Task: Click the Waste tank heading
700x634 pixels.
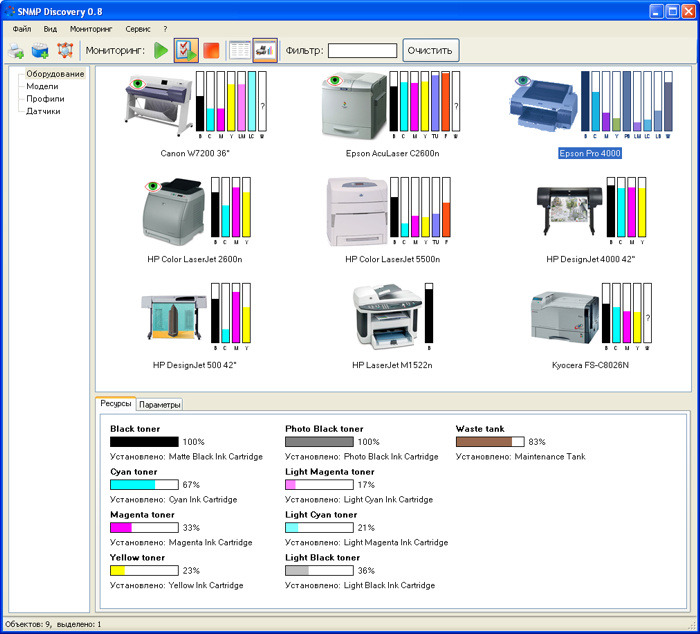Action: [480, 429]
